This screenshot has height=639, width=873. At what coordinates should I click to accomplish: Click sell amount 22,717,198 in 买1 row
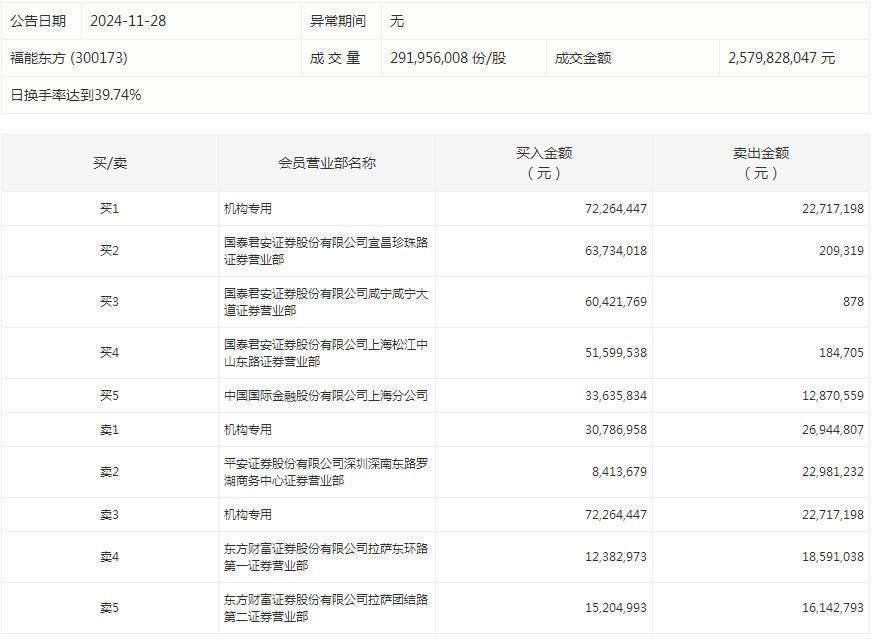[833, 209]
